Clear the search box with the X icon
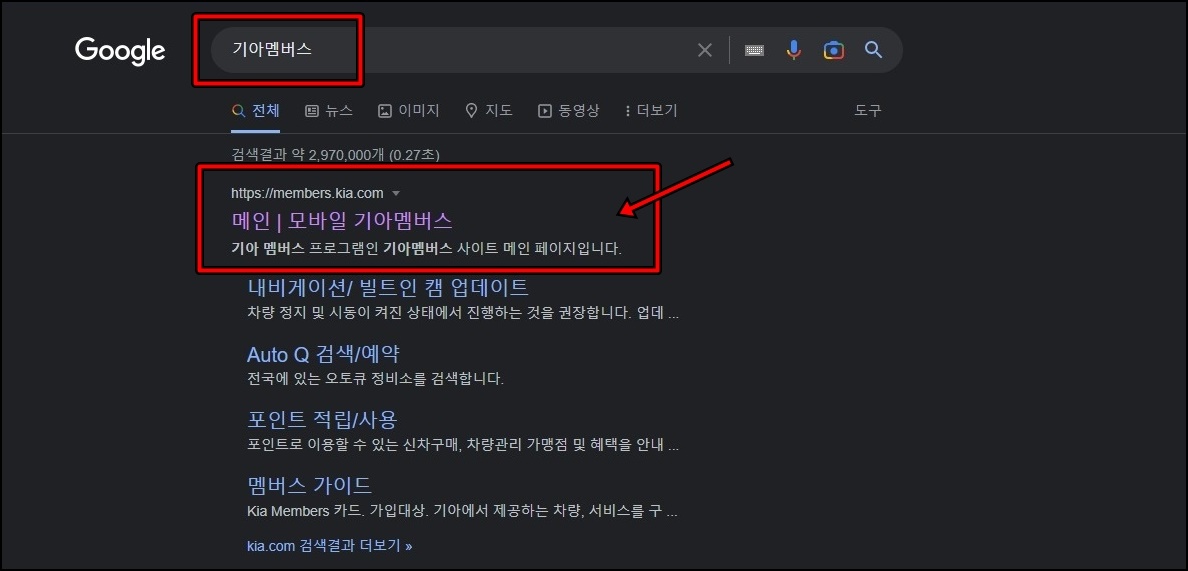The width and height of the screenshot is (1188, 571). pyautogui.click(x=705, y=50)
